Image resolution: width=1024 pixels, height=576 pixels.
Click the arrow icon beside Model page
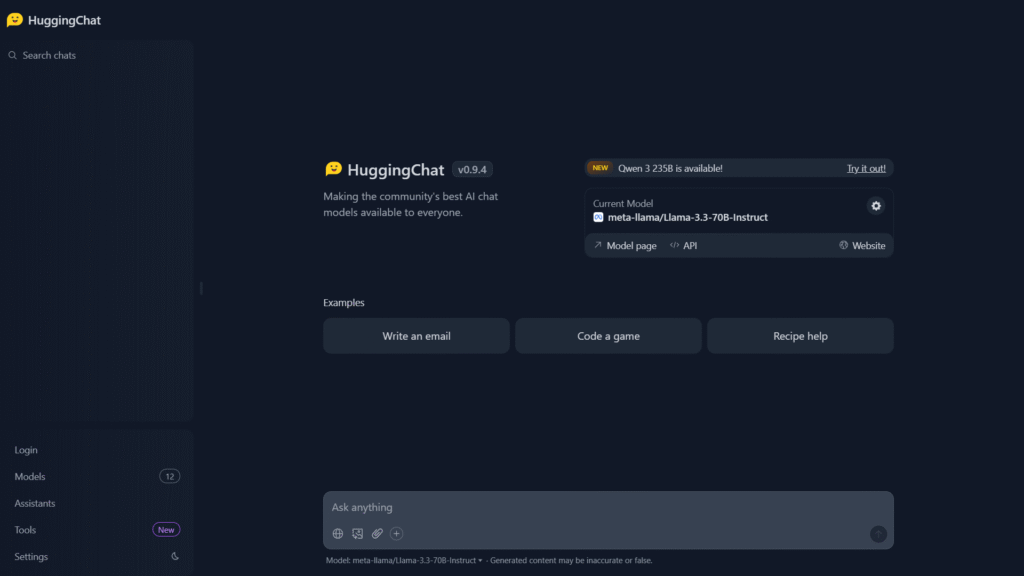[598, 245]
